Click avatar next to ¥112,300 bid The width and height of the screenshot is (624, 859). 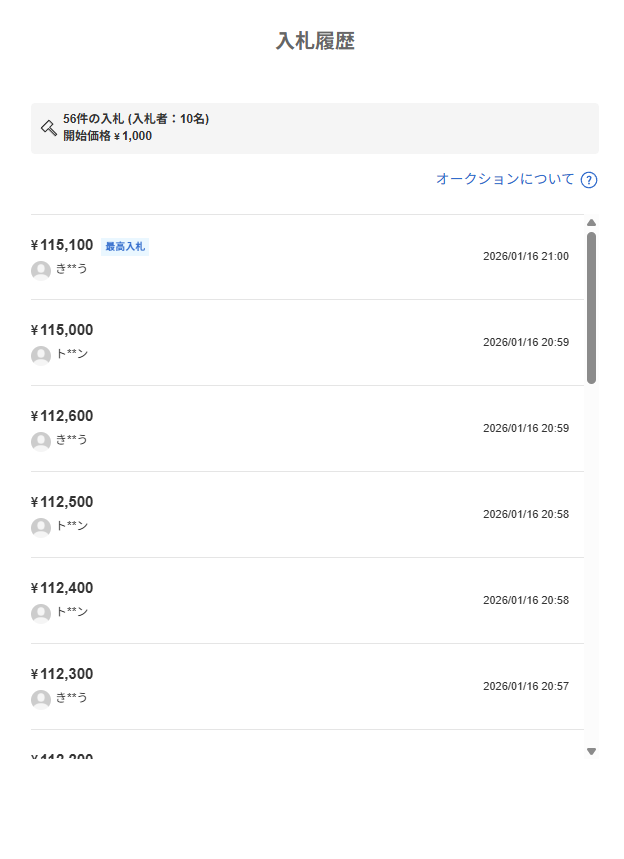(x=41, y=699)
